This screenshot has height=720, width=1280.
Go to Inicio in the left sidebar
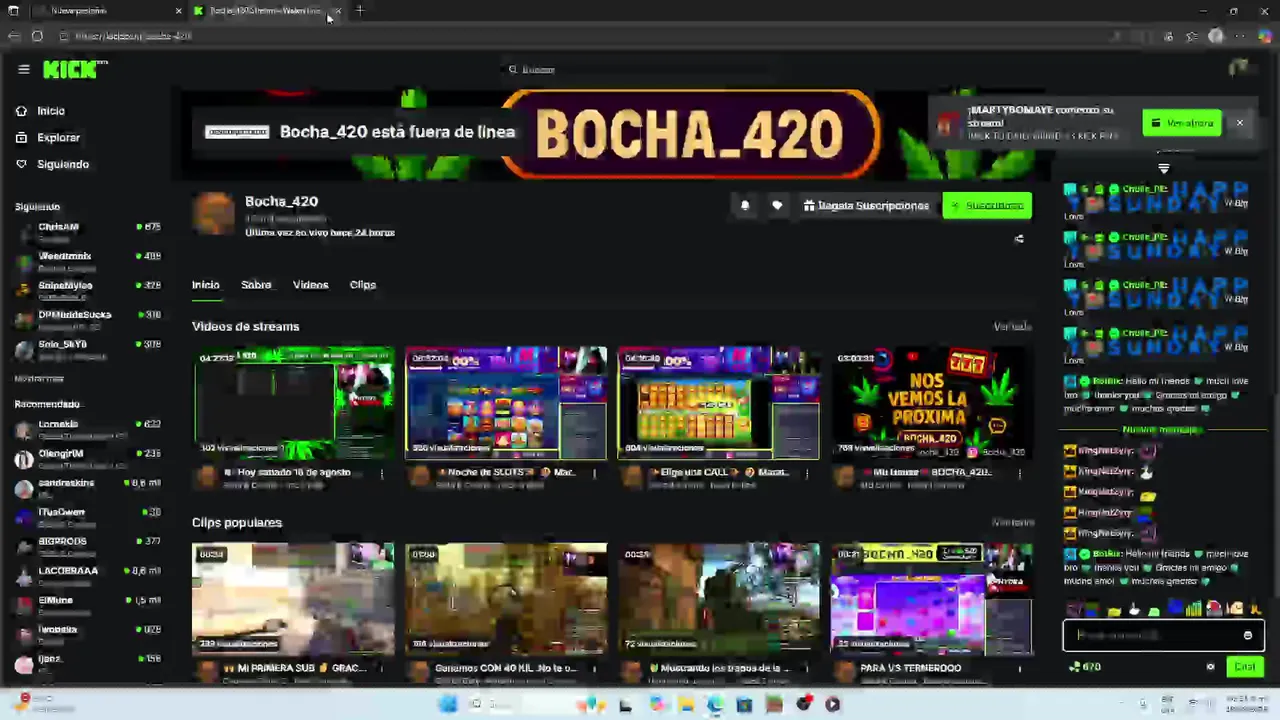click(x=40, y=111)
